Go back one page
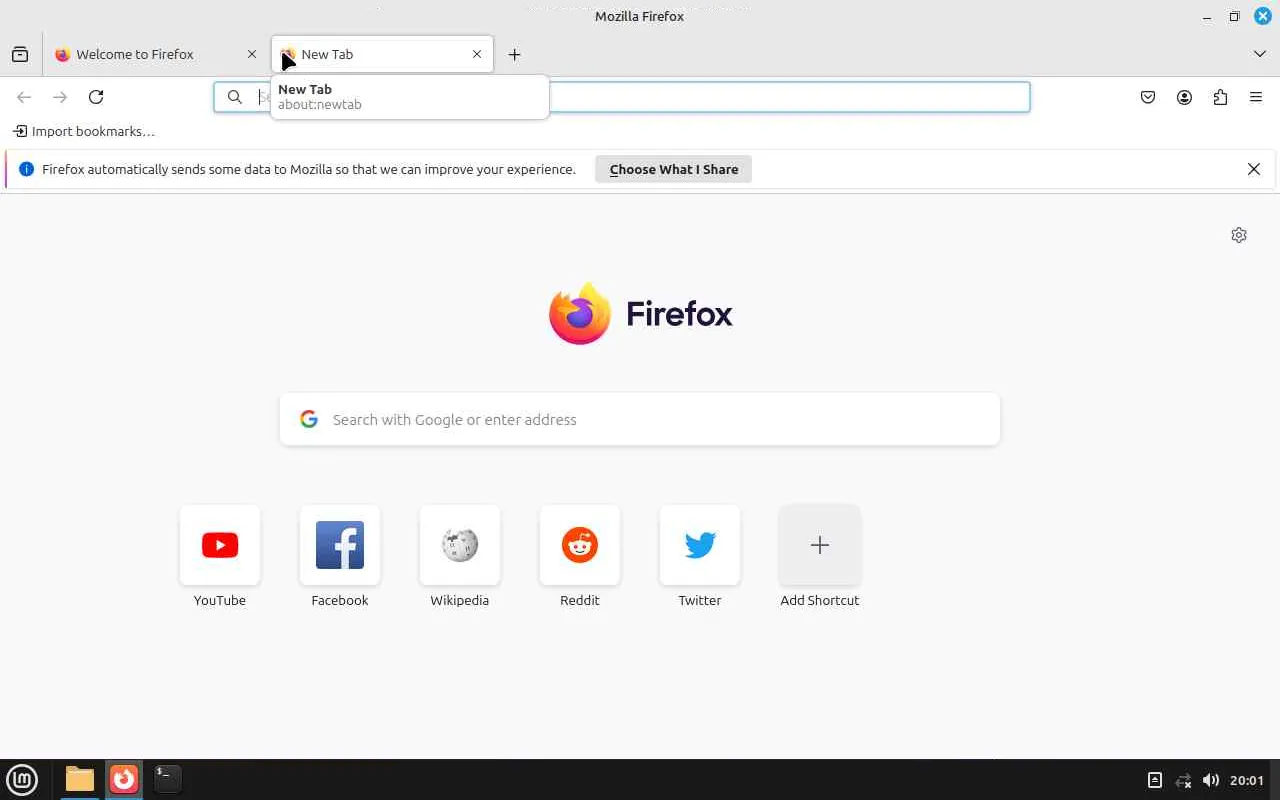The width and height of the screenshot is (1280, 800). point(24,97)
